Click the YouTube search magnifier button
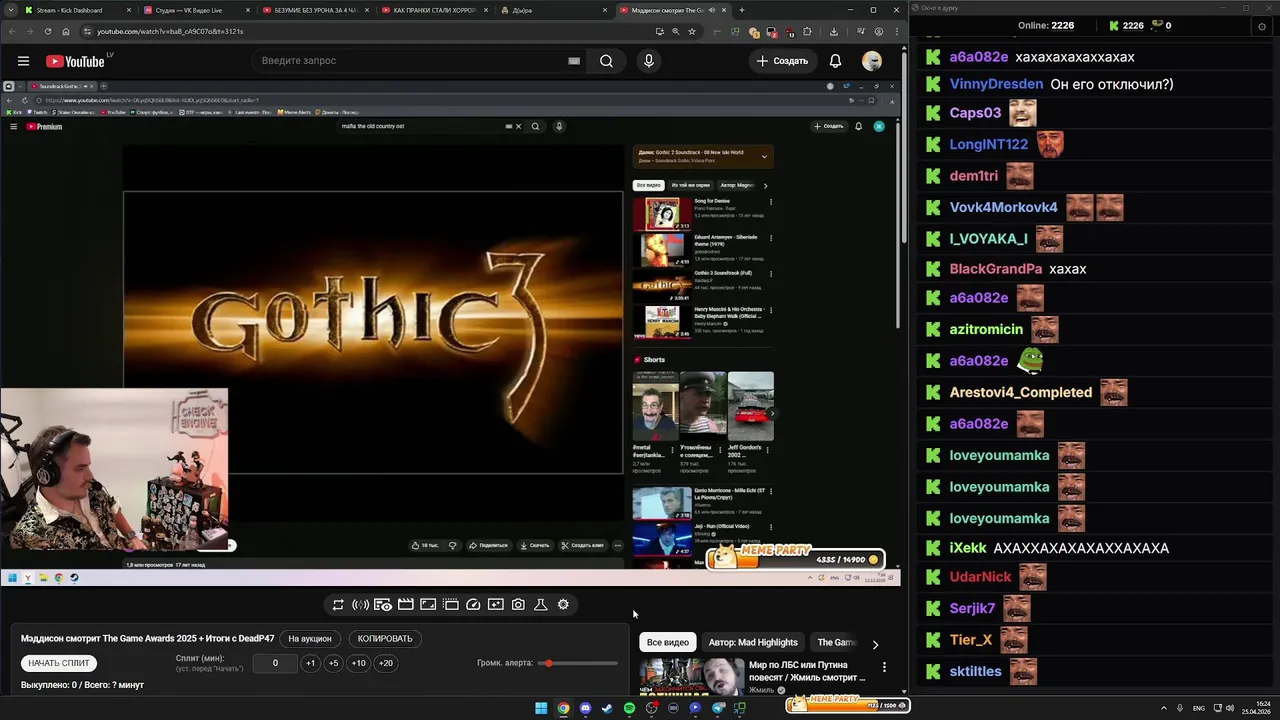 [x=606, y=61]
